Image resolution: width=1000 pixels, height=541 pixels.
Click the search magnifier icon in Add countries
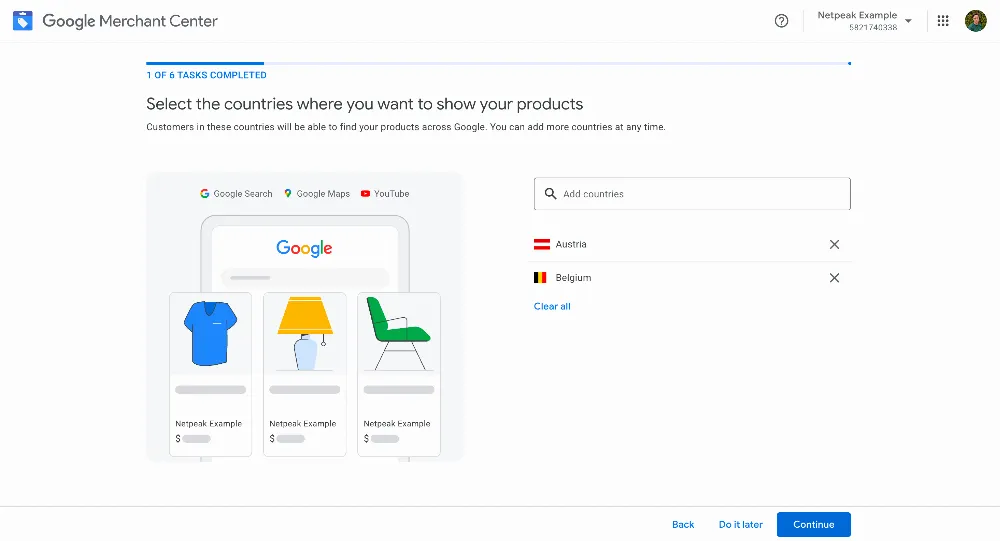pos(550,193)
